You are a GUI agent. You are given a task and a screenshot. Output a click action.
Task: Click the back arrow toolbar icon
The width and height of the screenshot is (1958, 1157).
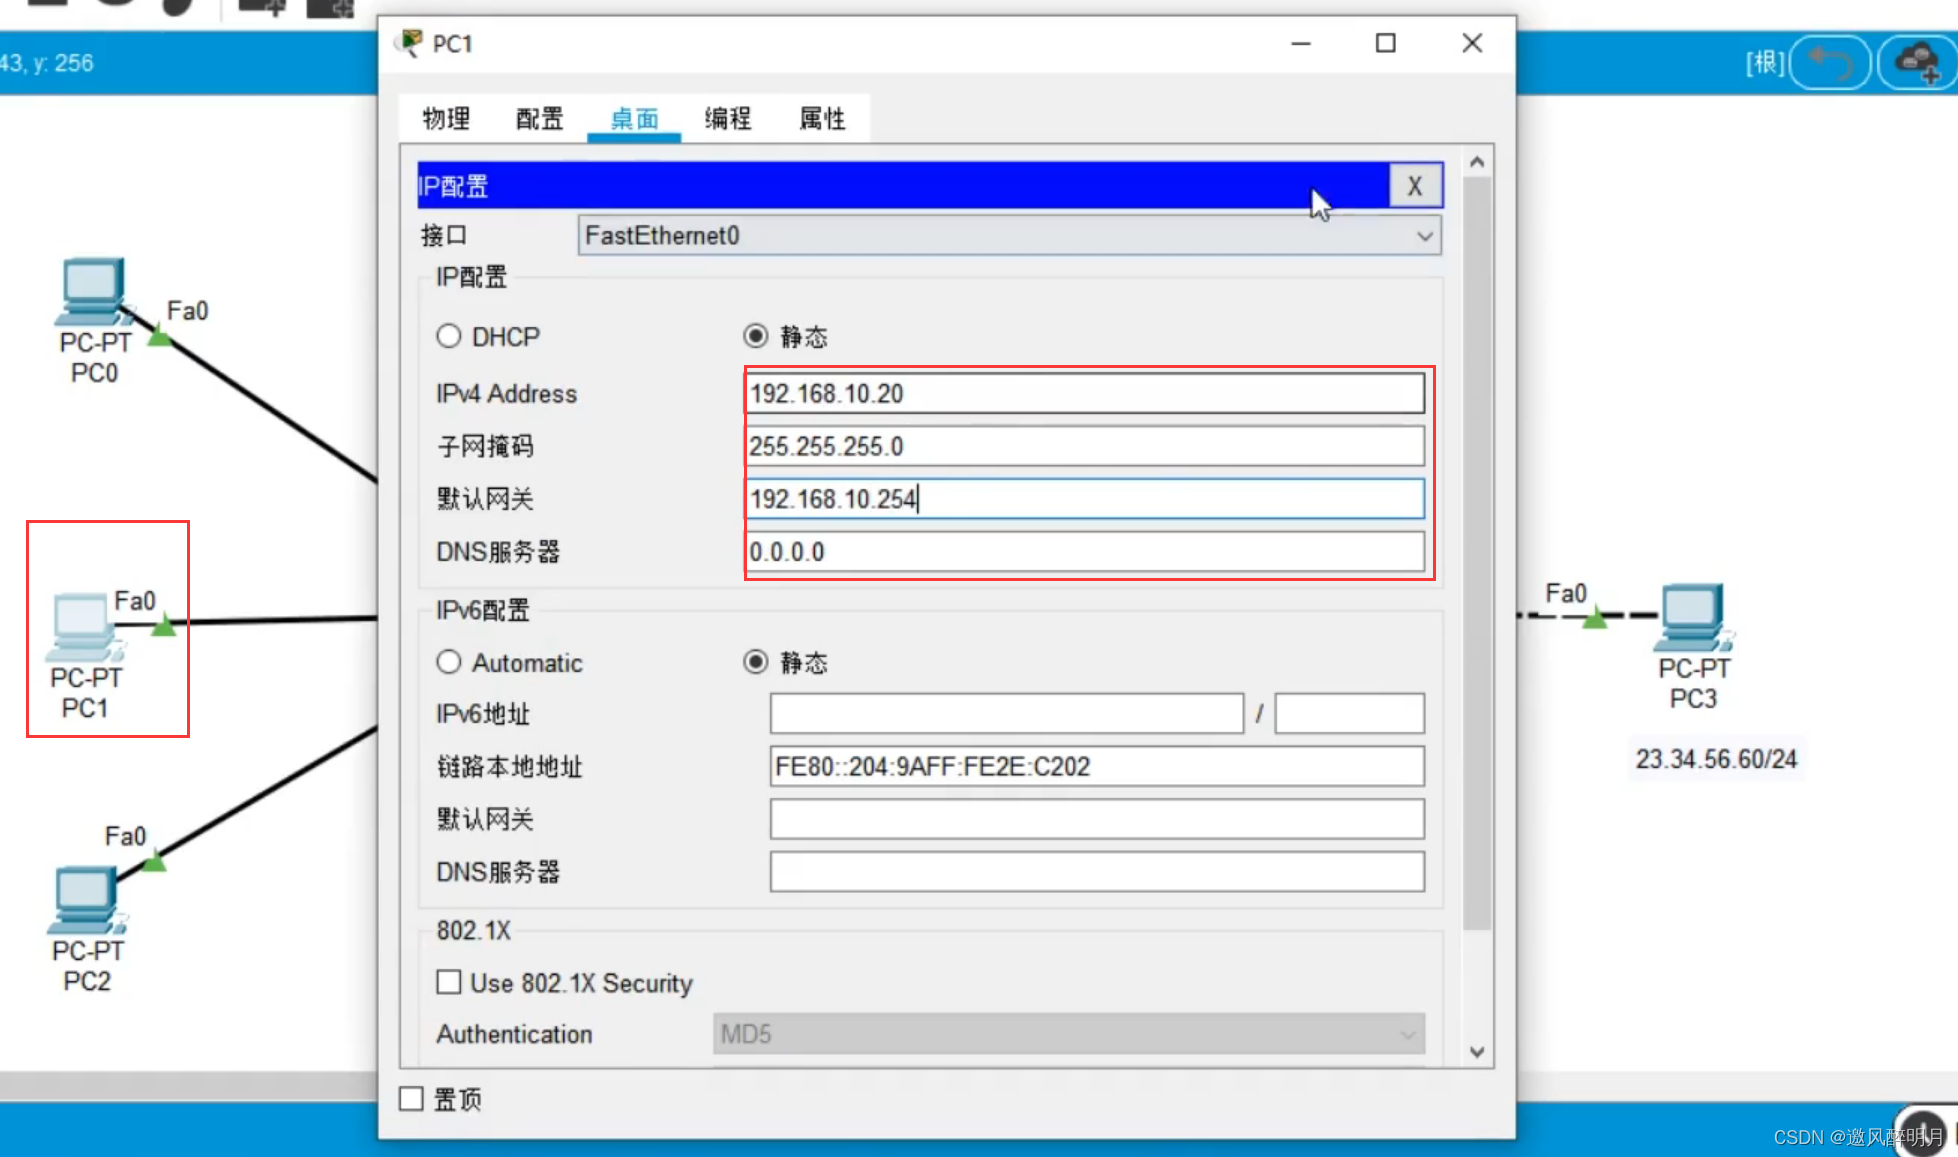click(1829, 62)
